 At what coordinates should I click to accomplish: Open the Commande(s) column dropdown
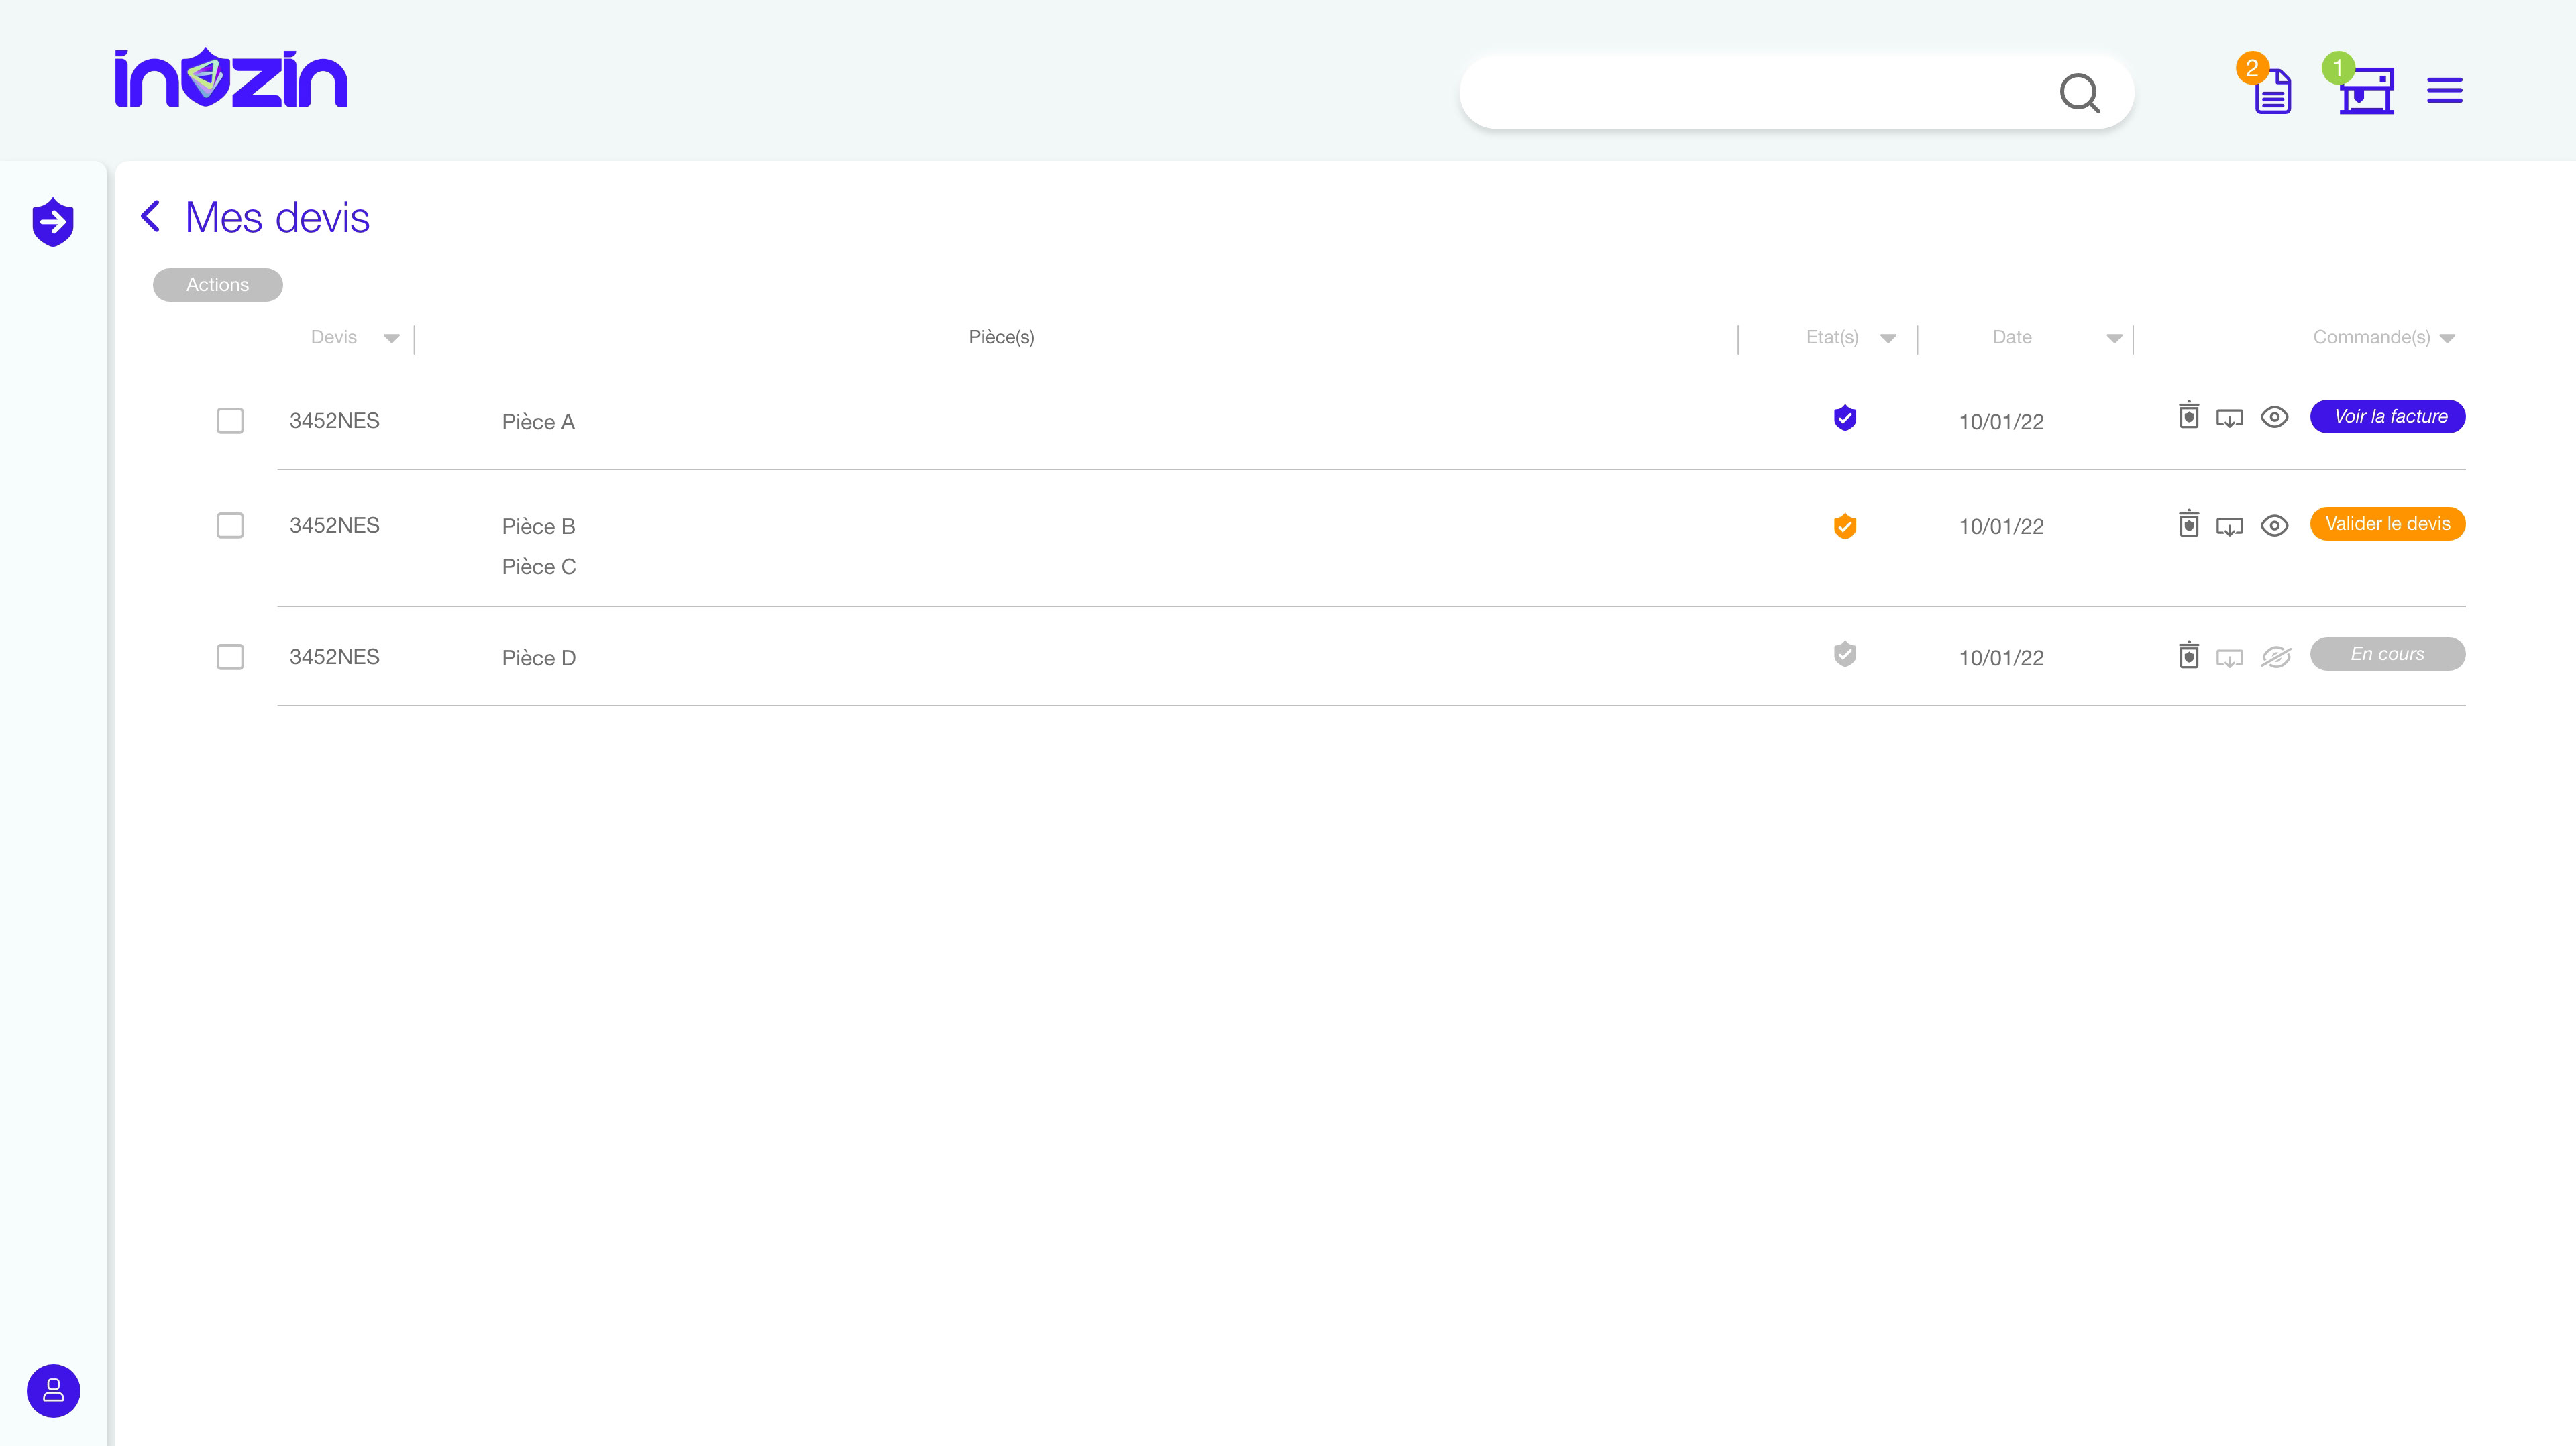[x=2447, y=338]
